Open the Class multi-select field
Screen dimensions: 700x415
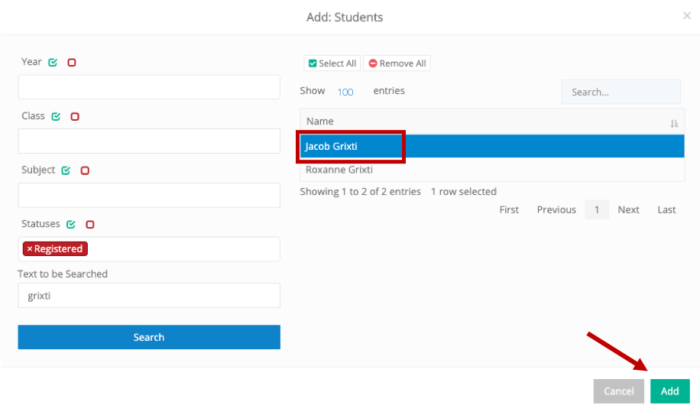[x=149, y=141]
